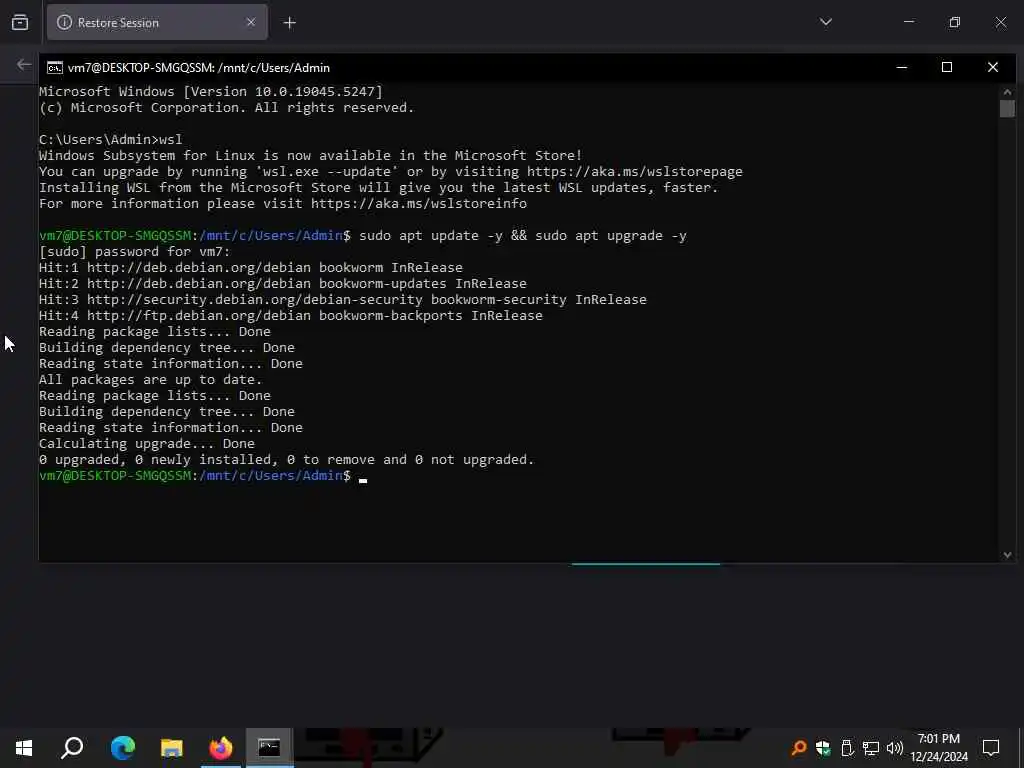Click the USB safely remove icon
Viewport: 1024px width, 768px height.
point(847,748)
